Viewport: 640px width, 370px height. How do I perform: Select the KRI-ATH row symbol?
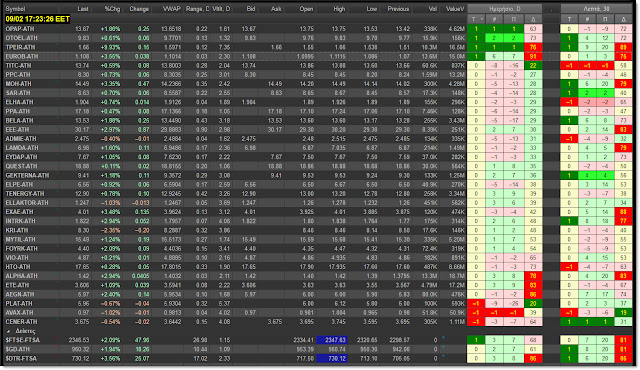pos(17,230)
